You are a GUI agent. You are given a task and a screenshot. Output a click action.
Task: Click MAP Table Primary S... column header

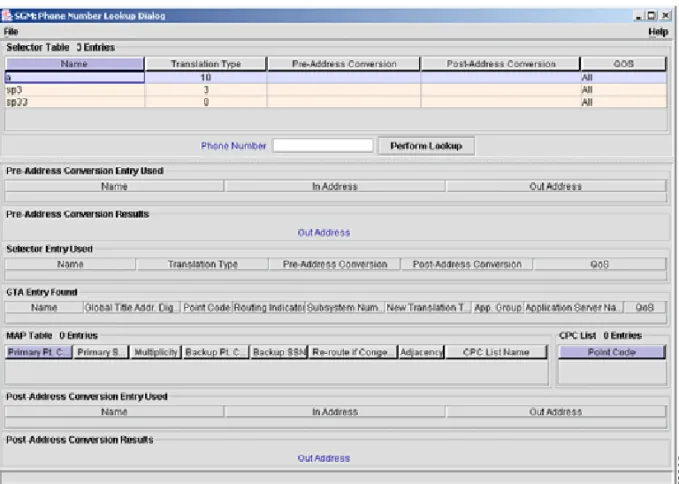pos(101,352)
